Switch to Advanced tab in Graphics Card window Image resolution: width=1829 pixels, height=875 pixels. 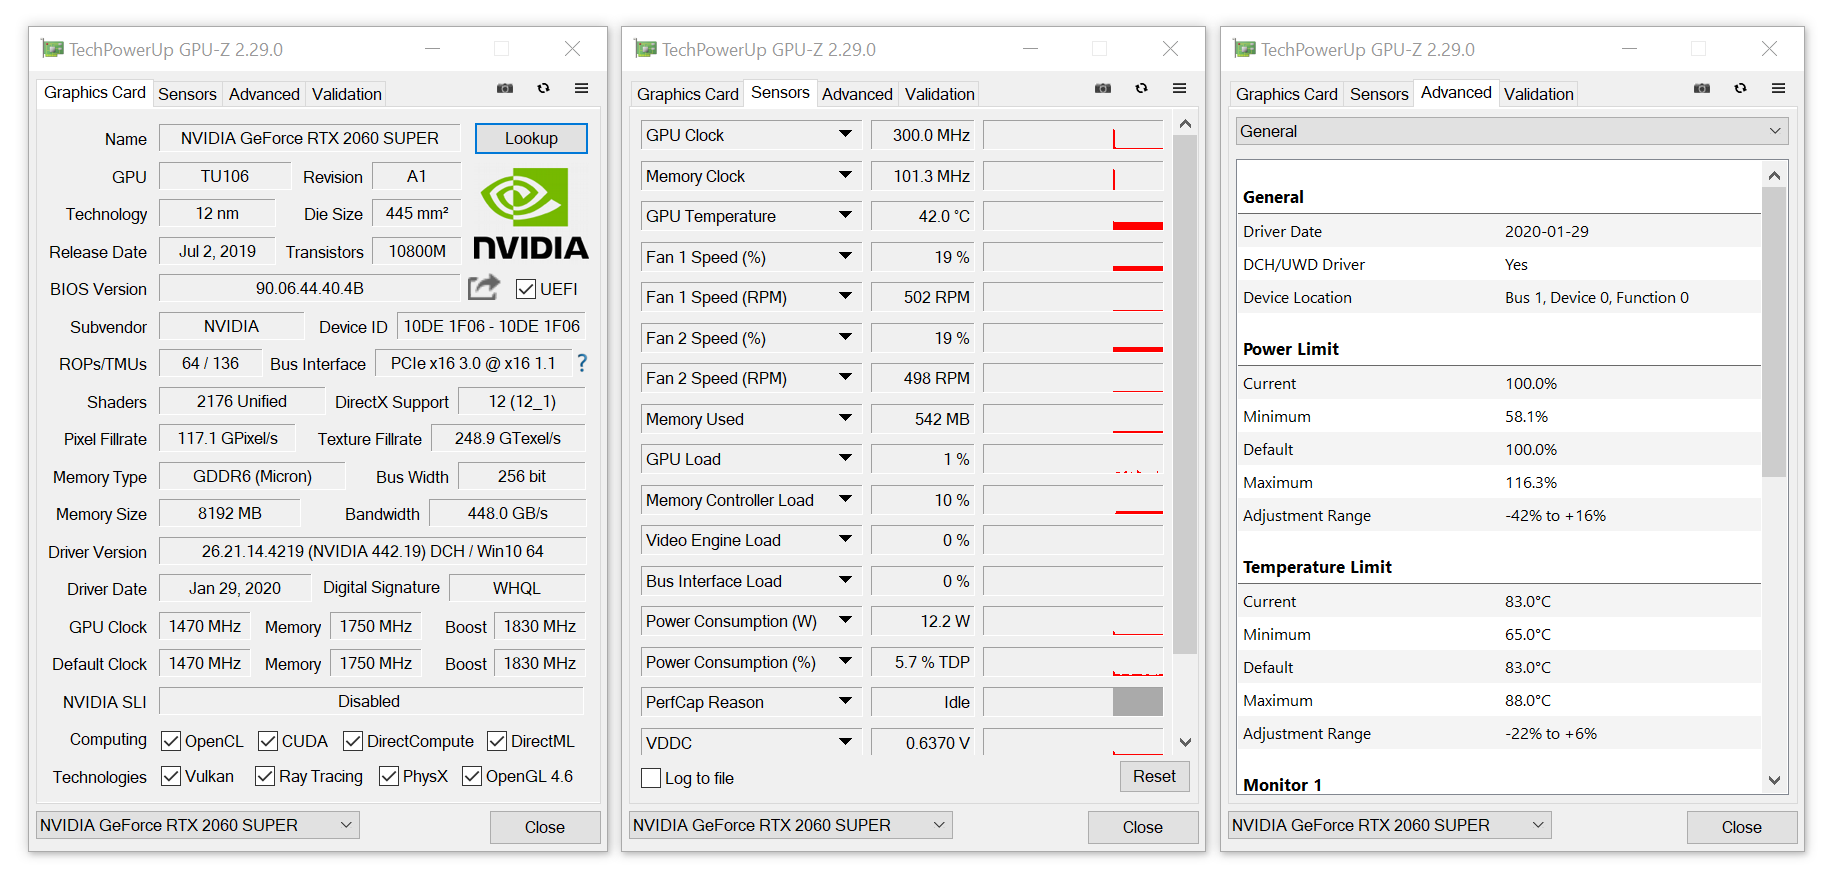tap(264, 94)
